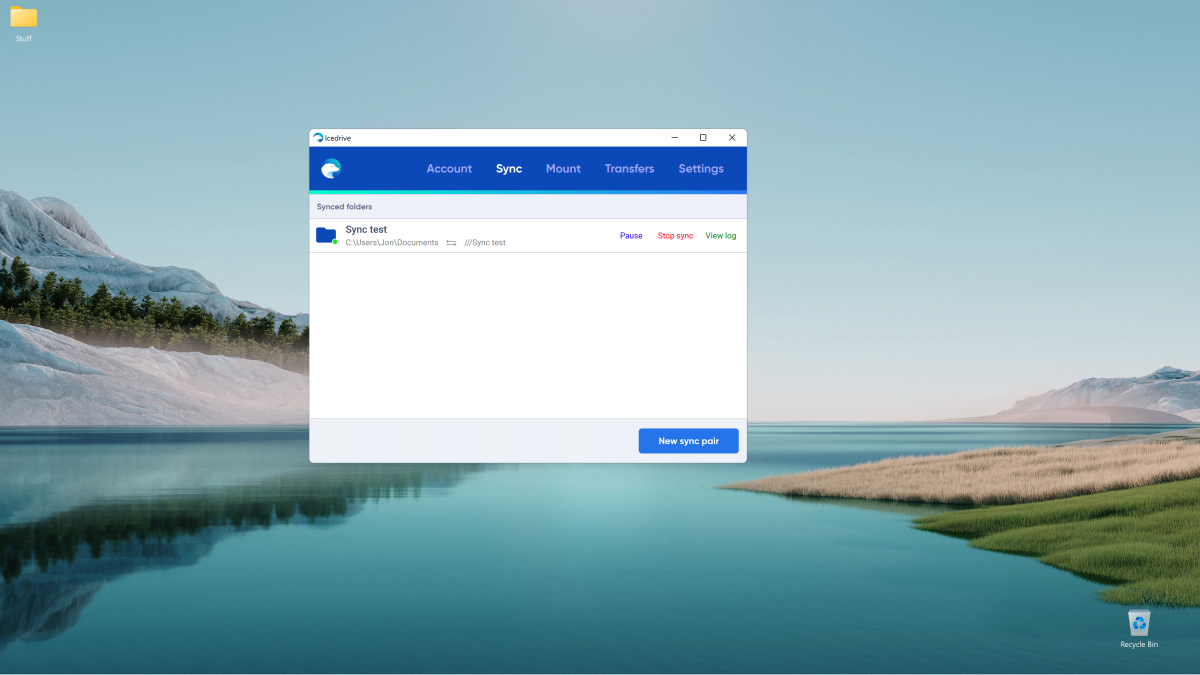The image size is (1200, 675).
Task: Open the Account tab
Action: click(449, 169)
